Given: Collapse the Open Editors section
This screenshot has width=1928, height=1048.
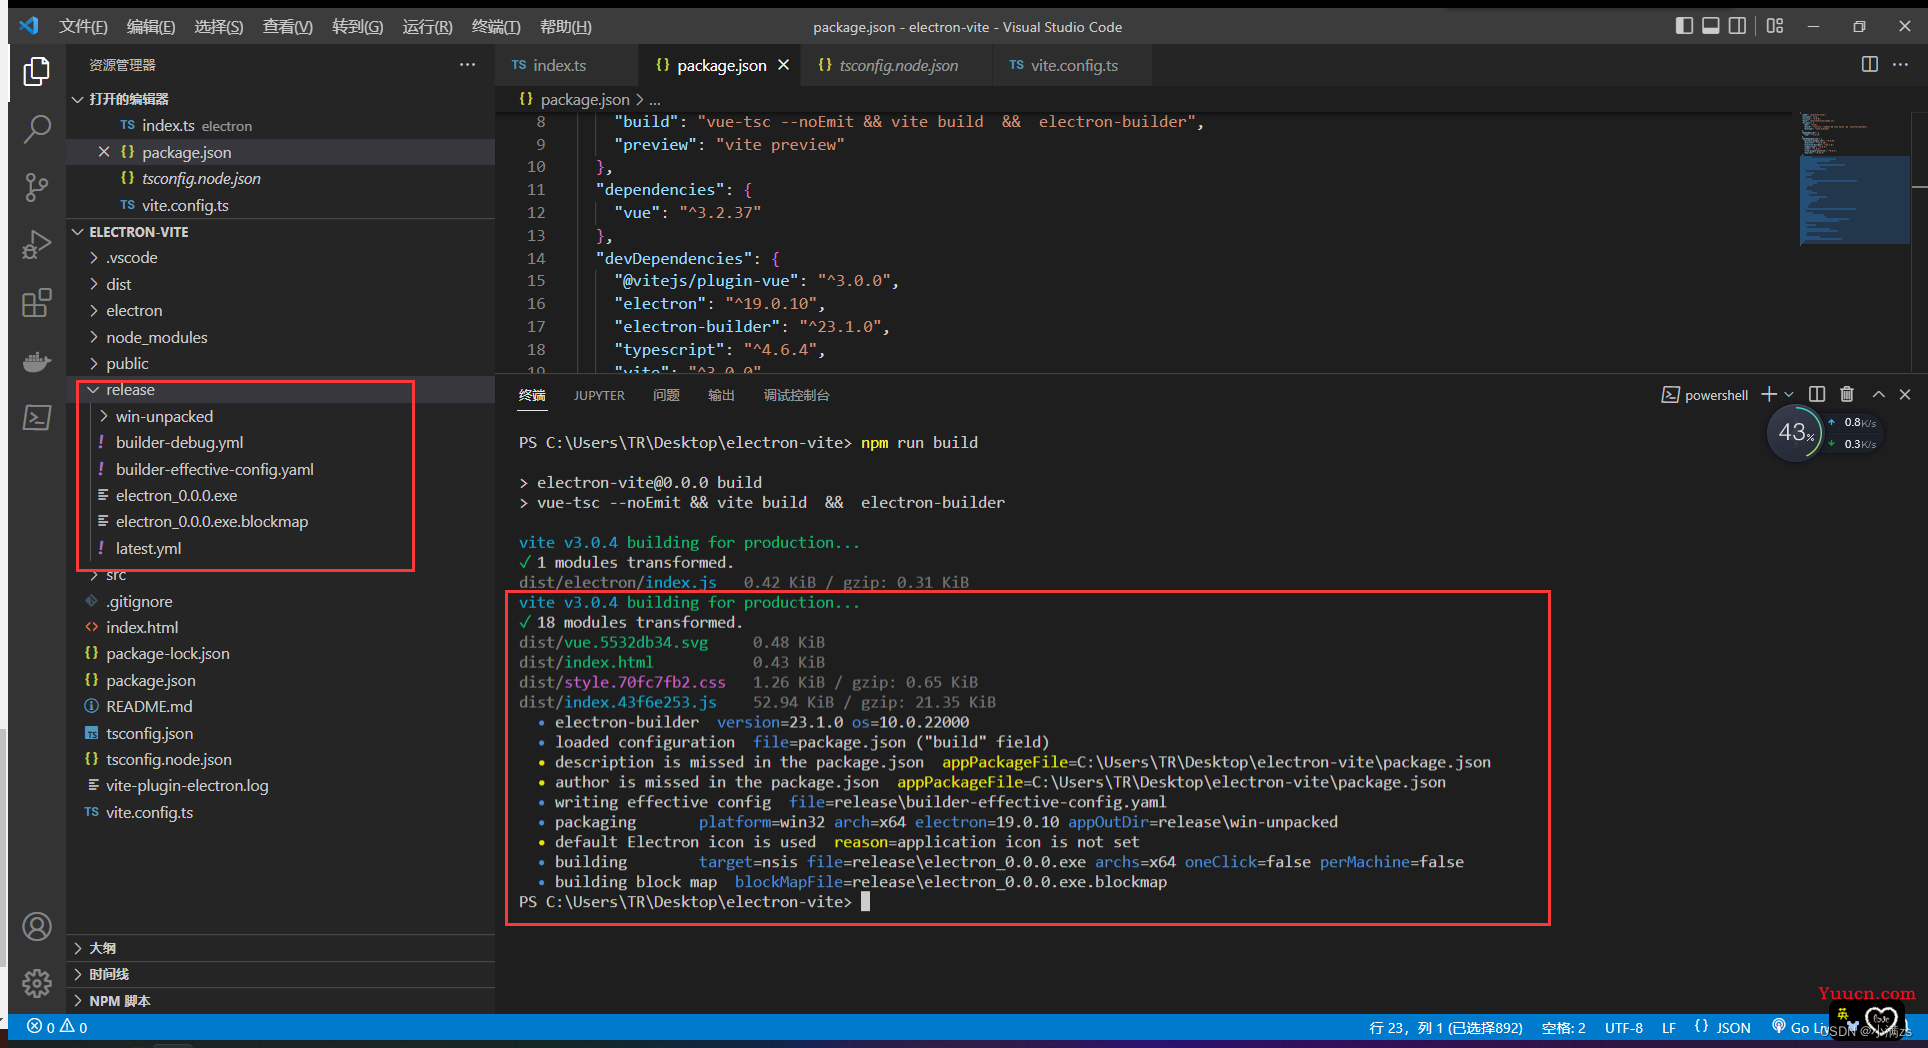Looking at the screenshot, I should pyautogui.click(x=78, y=99).
